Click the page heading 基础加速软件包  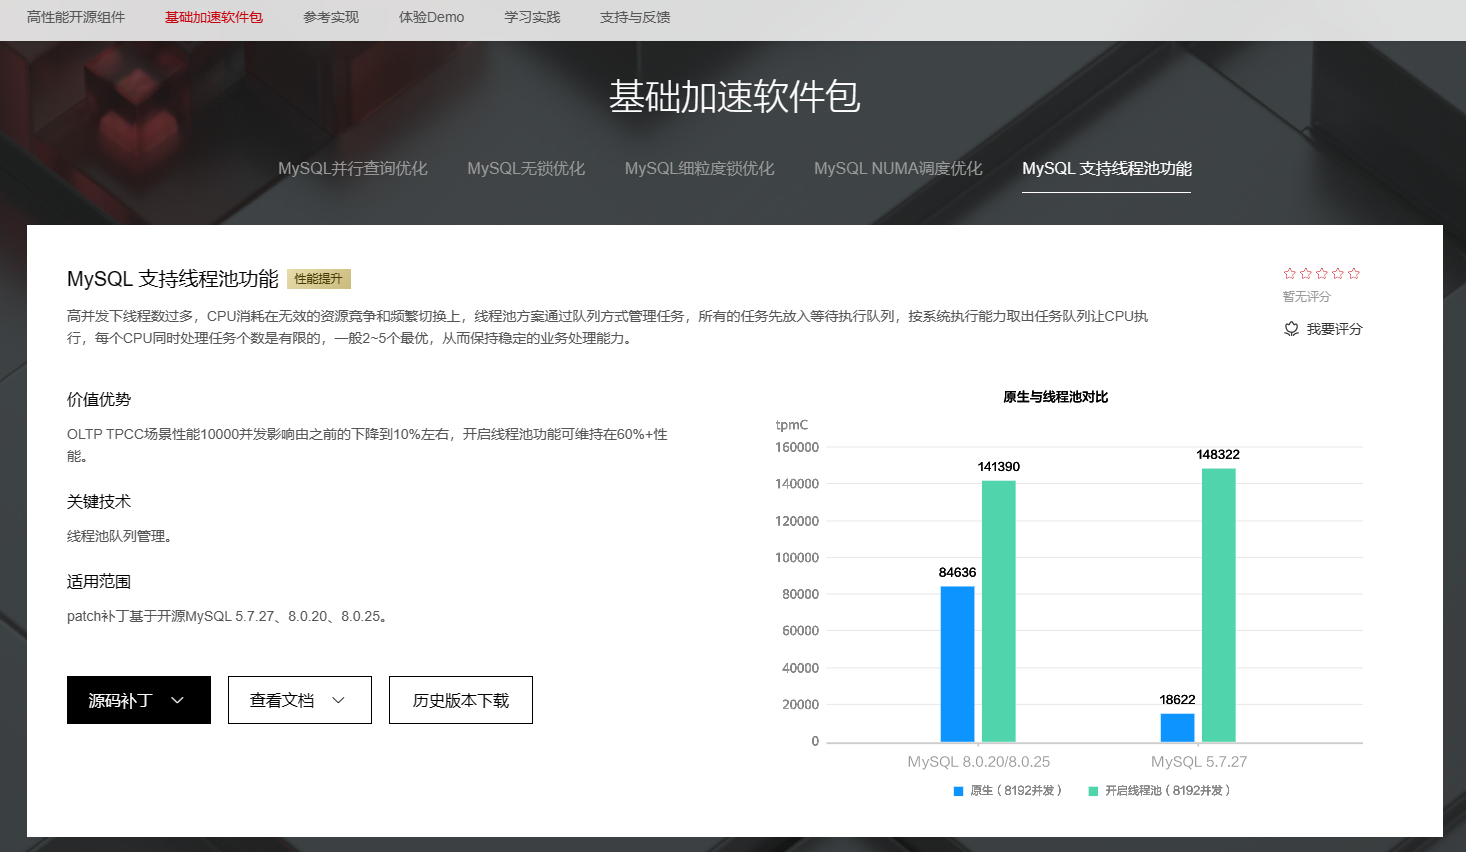(x=735, y=96)
